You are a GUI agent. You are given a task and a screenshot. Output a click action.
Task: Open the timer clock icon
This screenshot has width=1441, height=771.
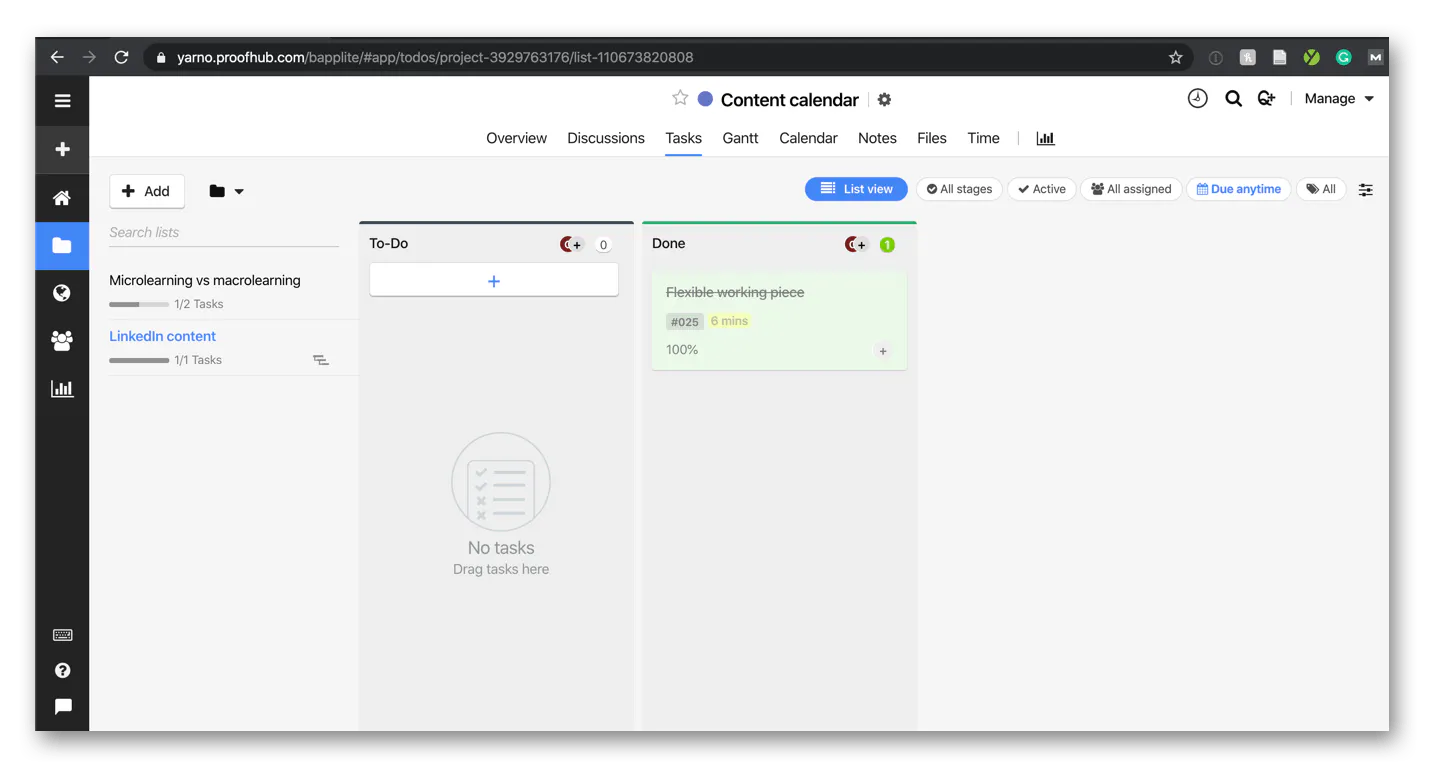[x=1197, y=98]
